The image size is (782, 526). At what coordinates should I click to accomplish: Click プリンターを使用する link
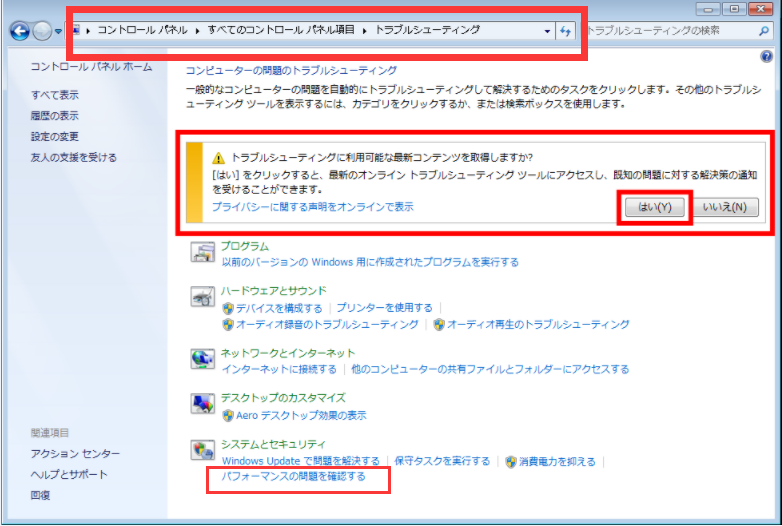385,308
